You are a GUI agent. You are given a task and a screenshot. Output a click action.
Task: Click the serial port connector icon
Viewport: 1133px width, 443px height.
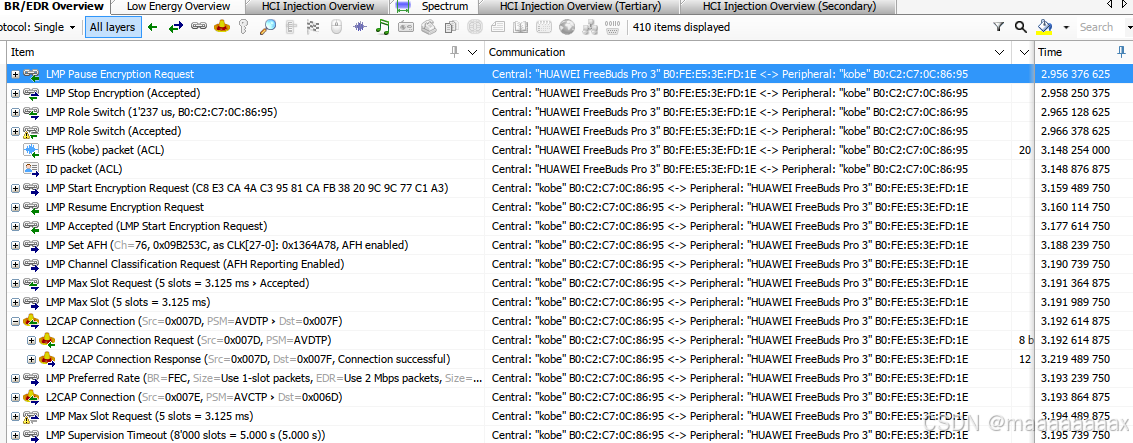[613, 27]
